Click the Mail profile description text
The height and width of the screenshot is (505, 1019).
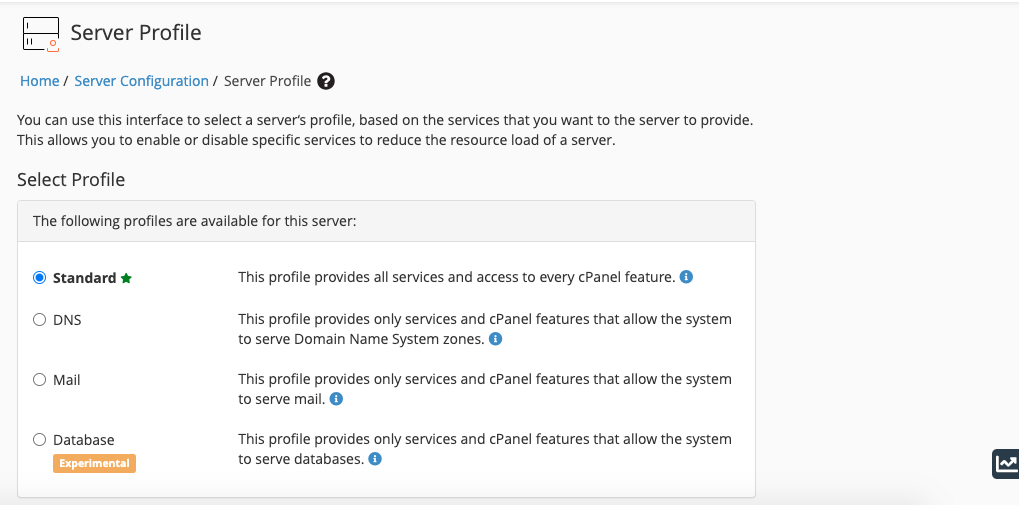click(484, 389)
